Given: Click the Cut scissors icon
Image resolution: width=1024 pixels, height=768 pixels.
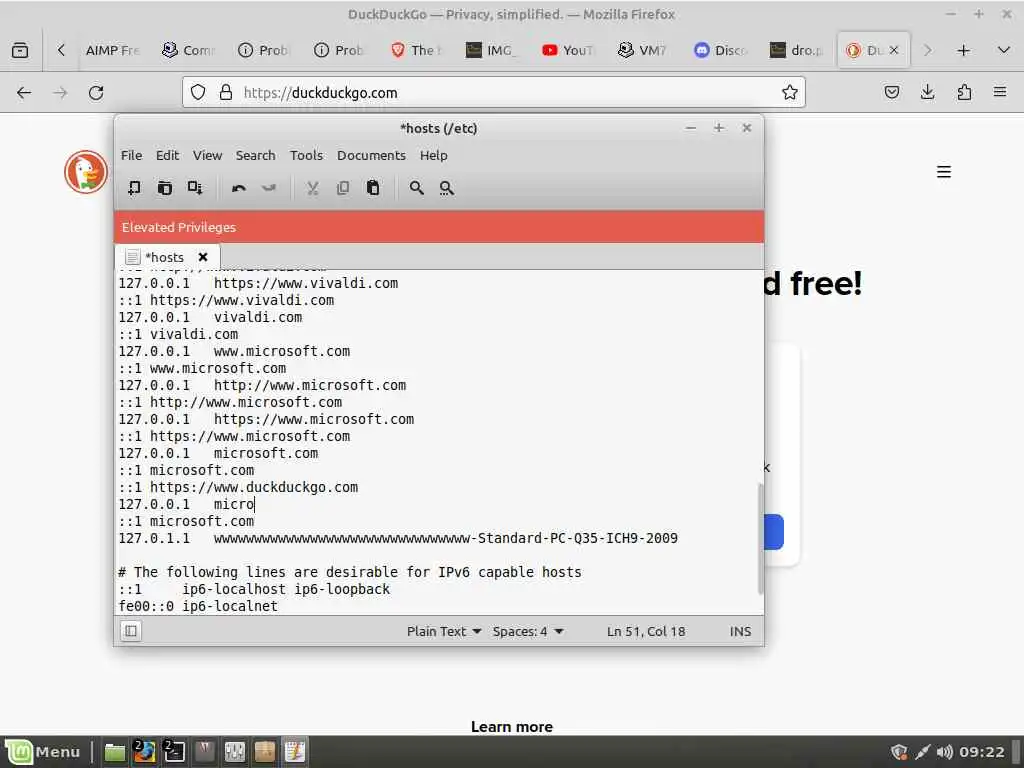Looking at the screenshot, I should pos(313,188).
